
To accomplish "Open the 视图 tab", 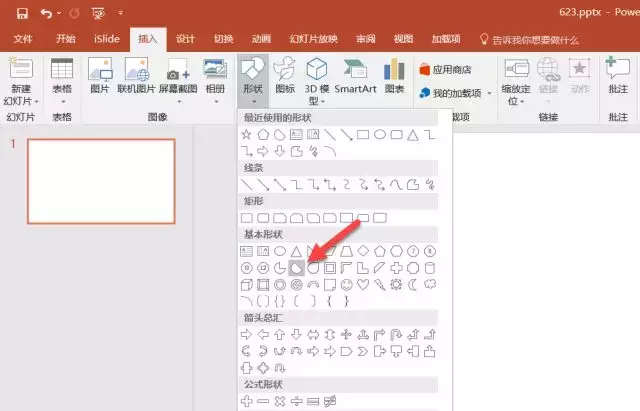I will point(403,39).
